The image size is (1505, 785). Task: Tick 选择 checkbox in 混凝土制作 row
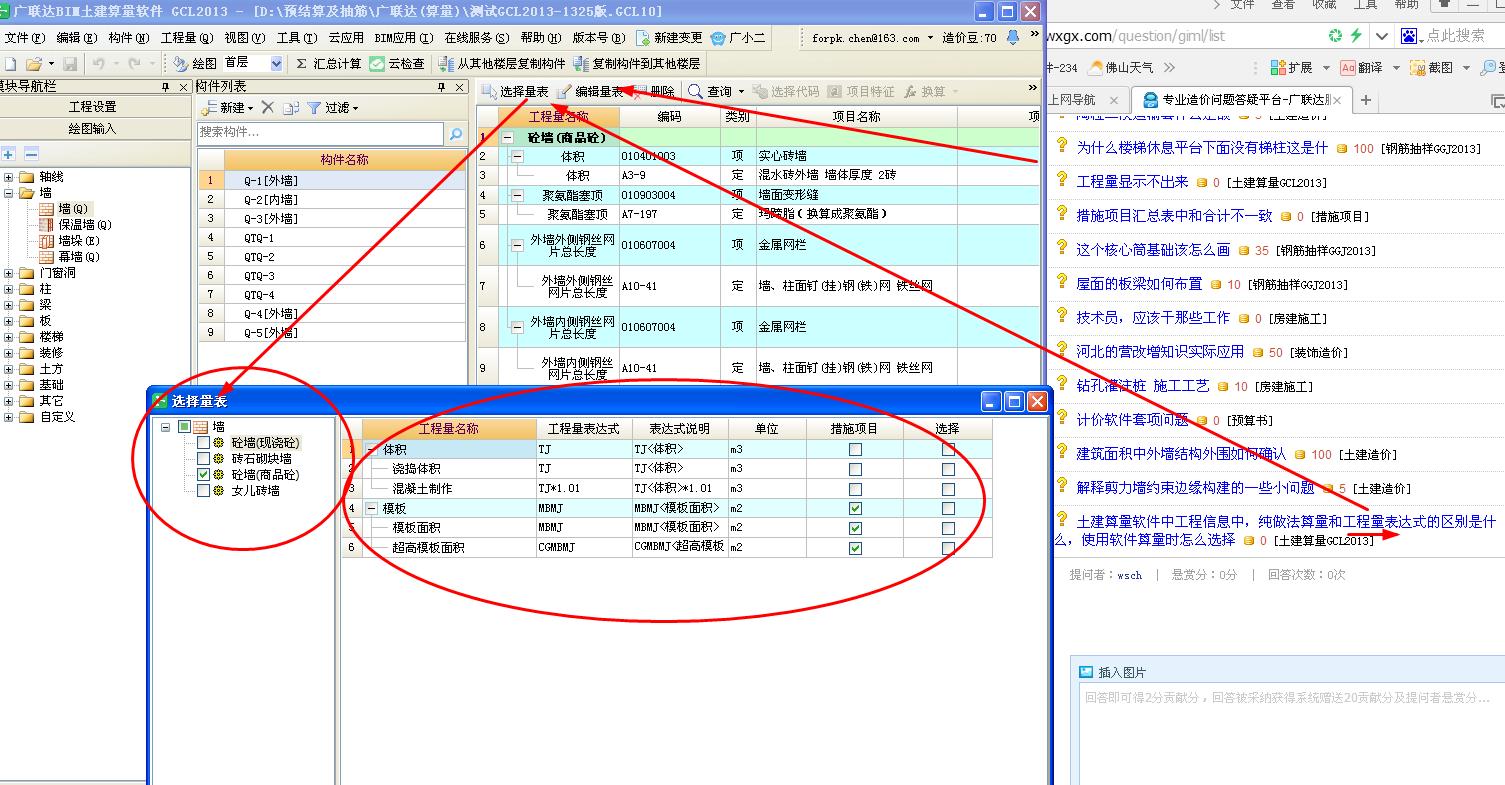pyautogui.click(x=948, y=489)
